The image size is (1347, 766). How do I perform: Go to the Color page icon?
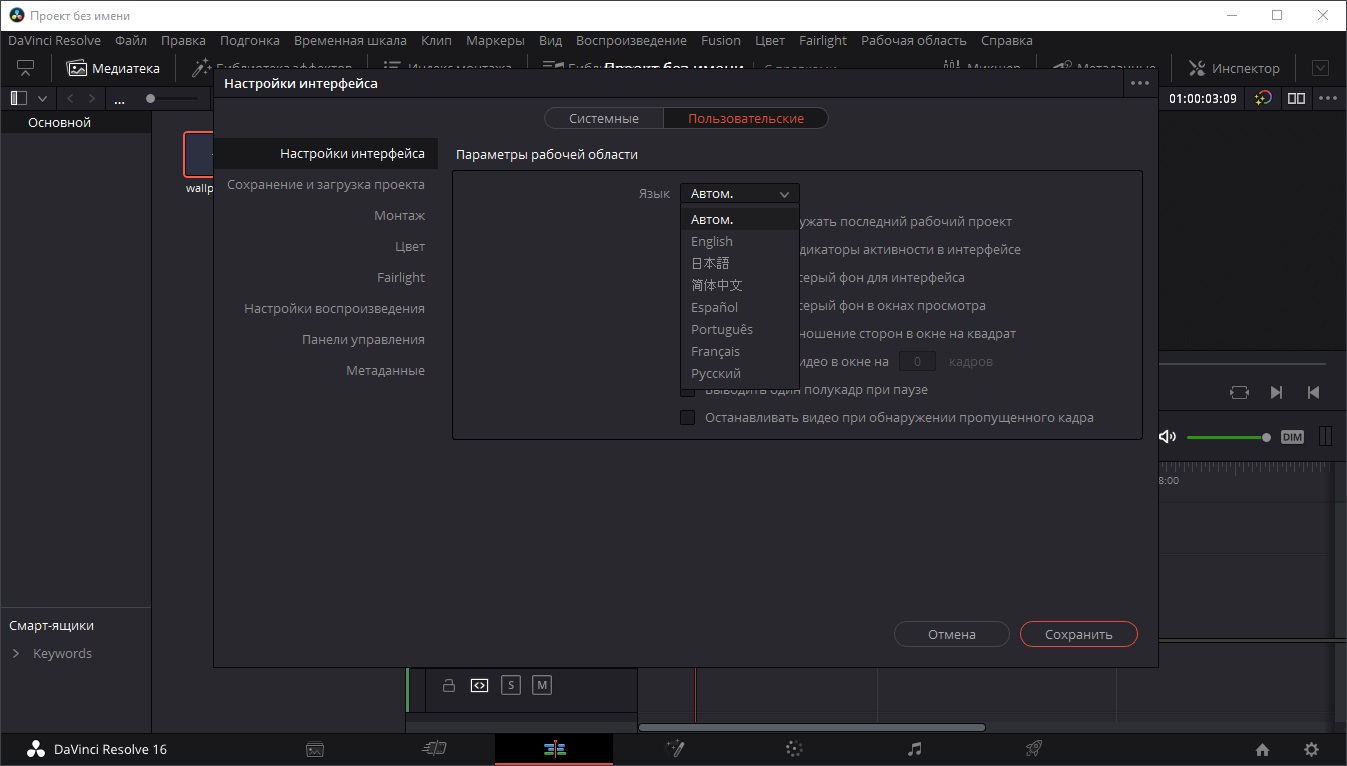794,749
